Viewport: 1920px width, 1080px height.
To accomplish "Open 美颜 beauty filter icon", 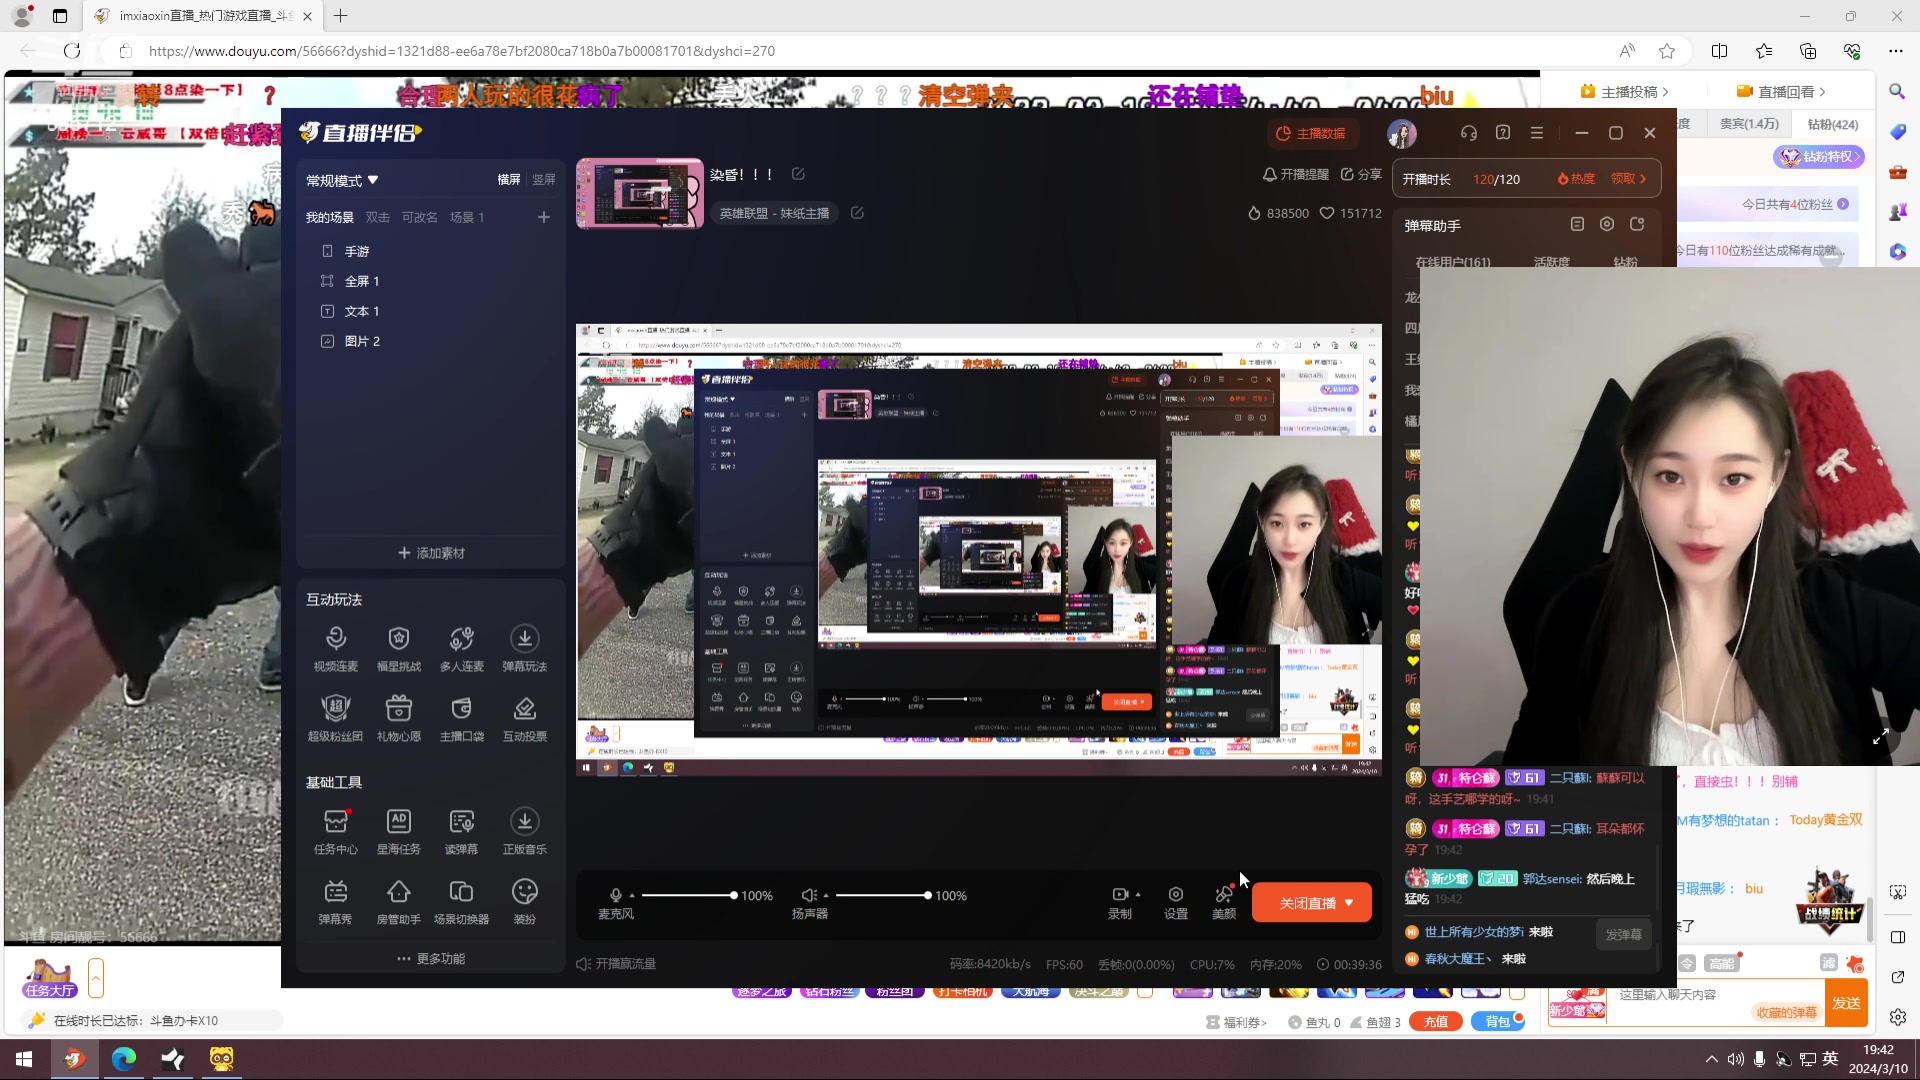I will click(1223, 896).
